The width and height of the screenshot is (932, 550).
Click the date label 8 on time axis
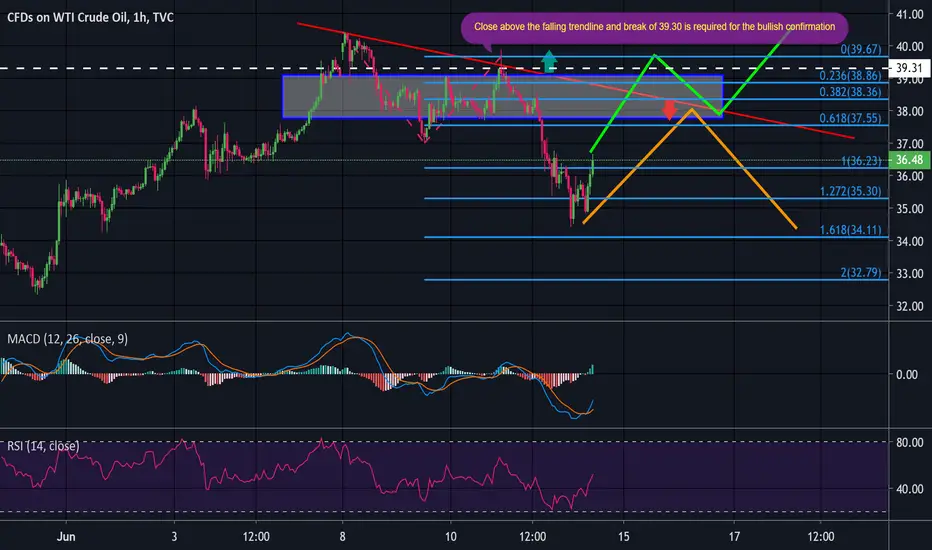tap(342, 536)
